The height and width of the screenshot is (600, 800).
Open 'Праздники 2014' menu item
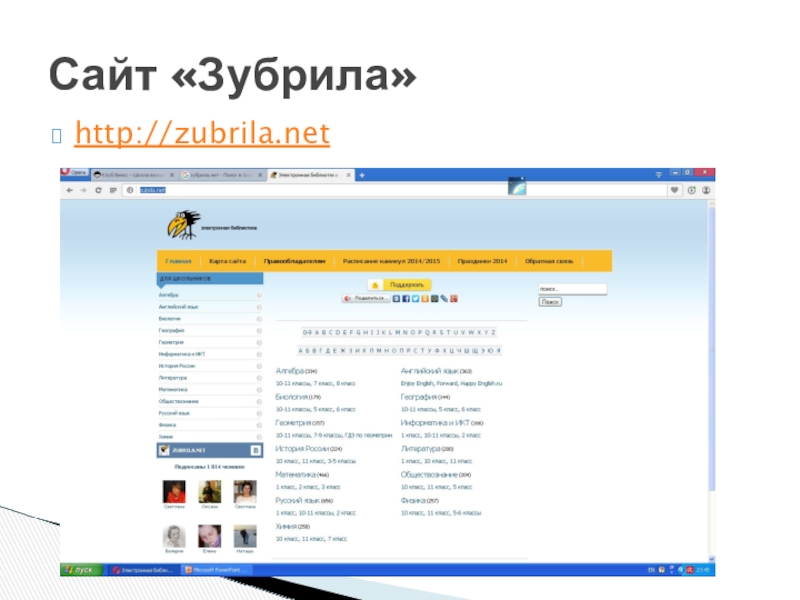pyautogui.click(x=482, y=261)
